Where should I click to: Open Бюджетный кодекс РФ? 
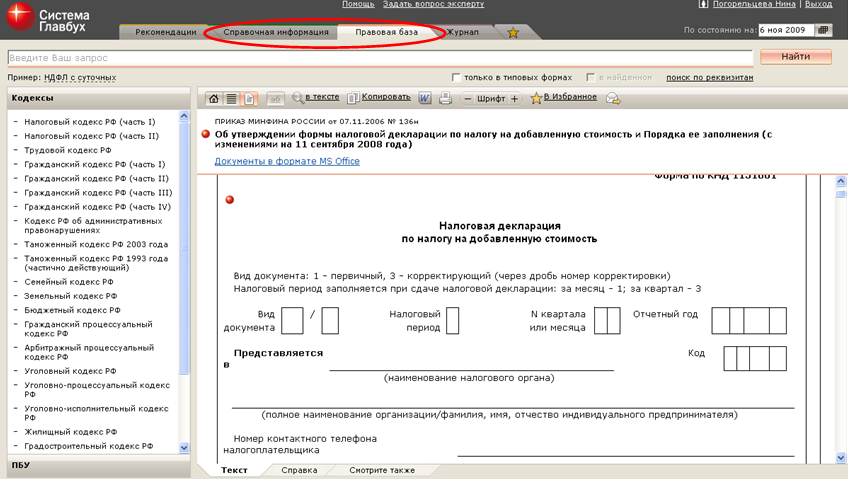[72, 310]
